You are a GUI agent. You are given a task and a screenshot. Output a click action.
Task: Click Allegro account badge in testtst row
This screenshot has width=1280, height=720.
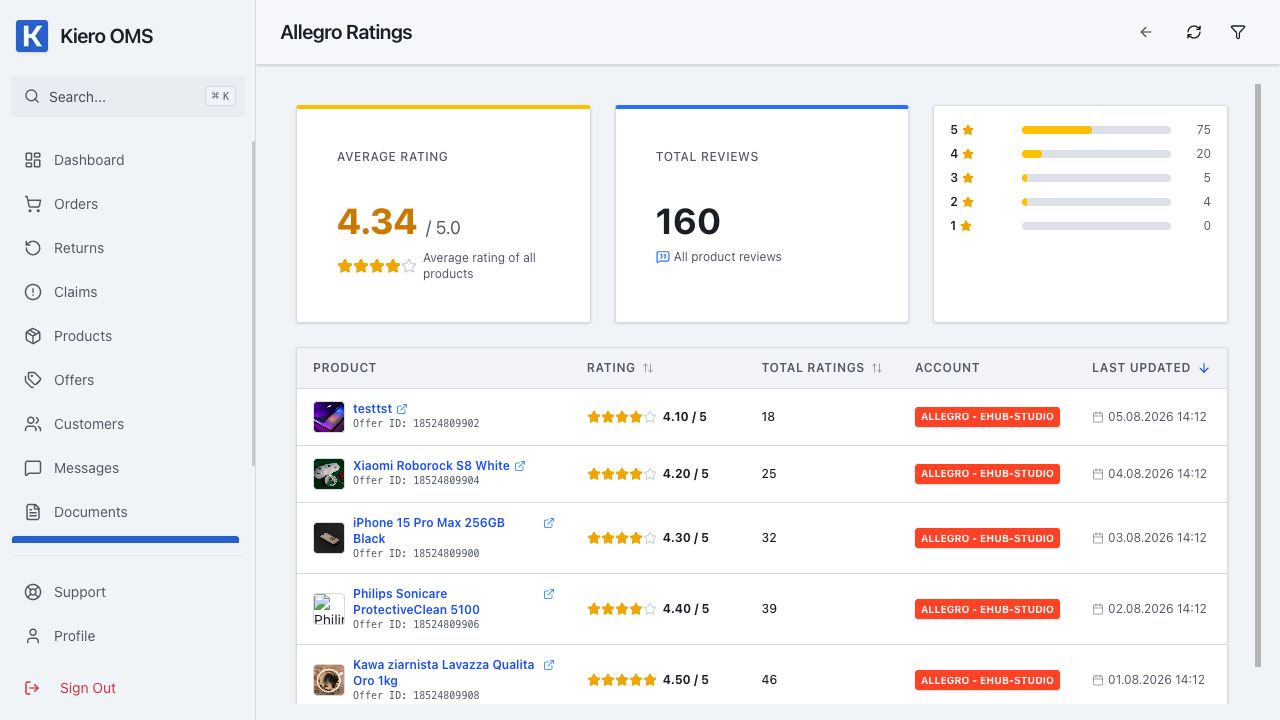point(987,417)
